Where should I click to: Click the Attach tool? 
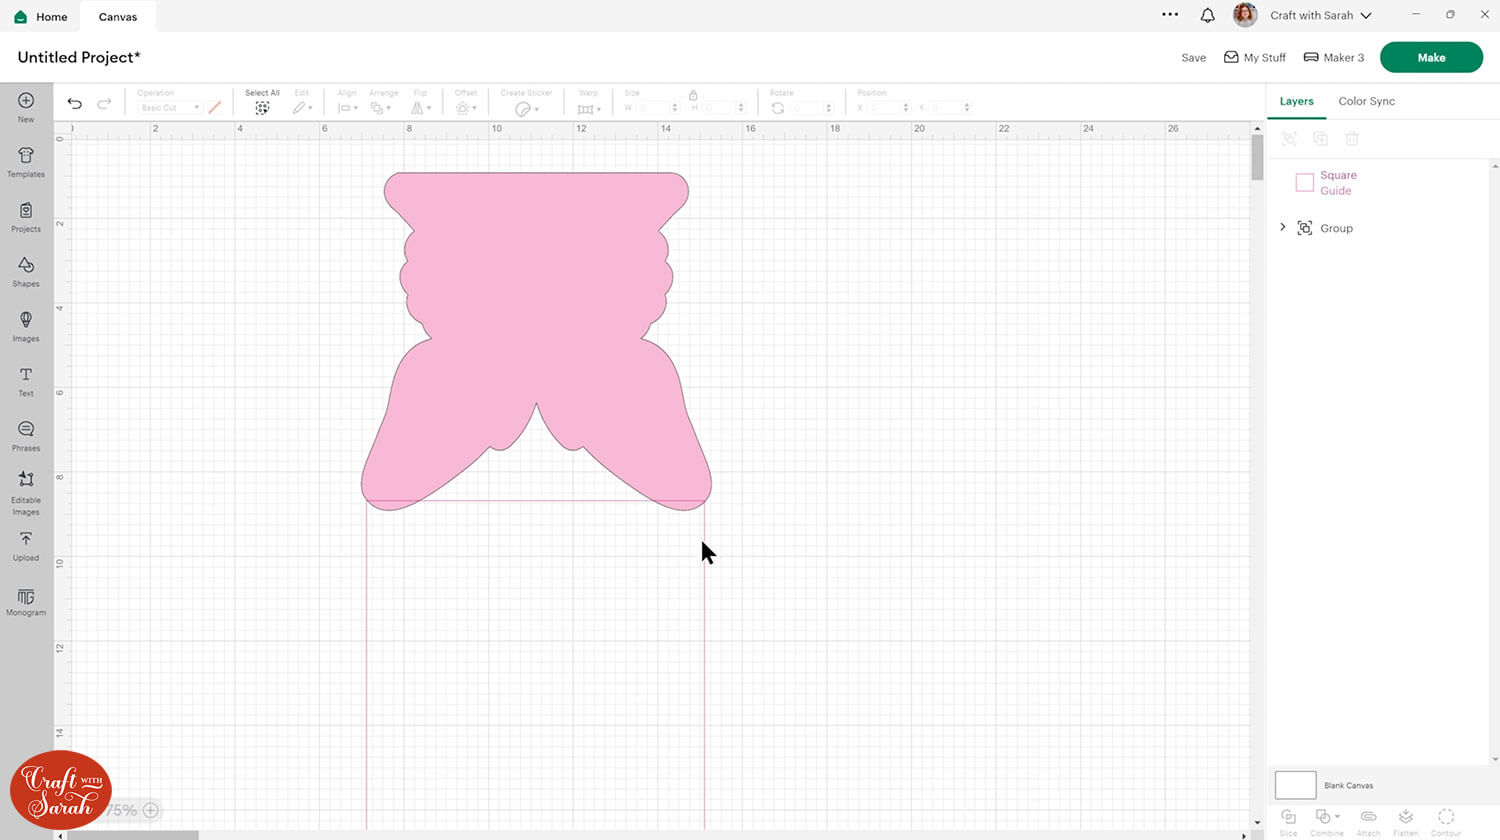point(1368,823)
